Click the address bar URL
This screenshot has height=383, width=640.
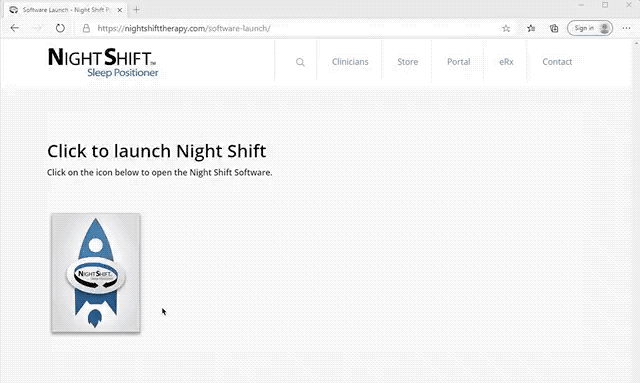184,28
